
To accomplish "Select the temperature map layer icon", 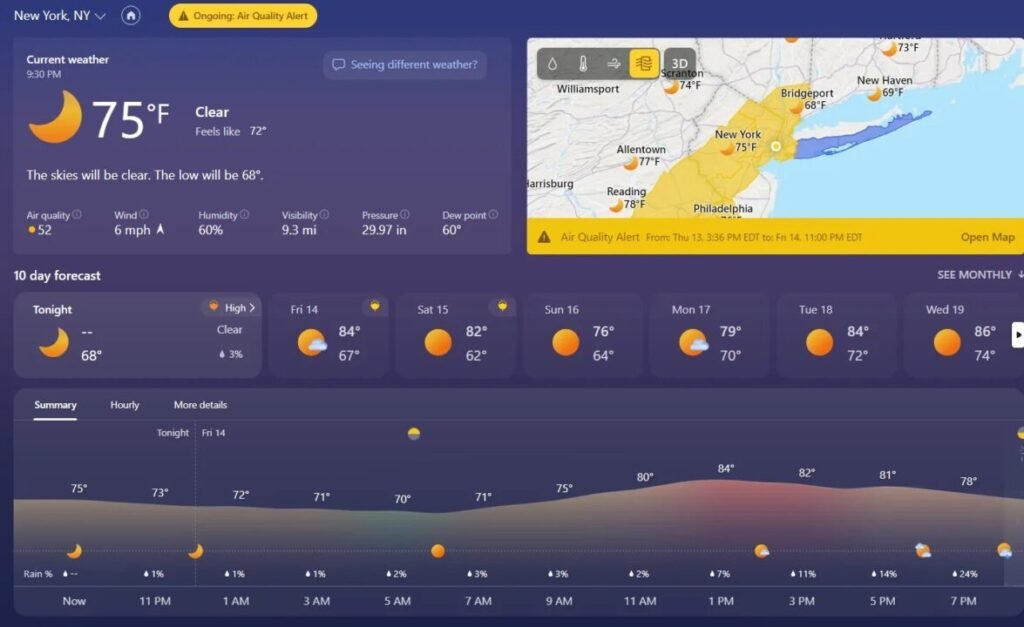I will click(583, 64).
